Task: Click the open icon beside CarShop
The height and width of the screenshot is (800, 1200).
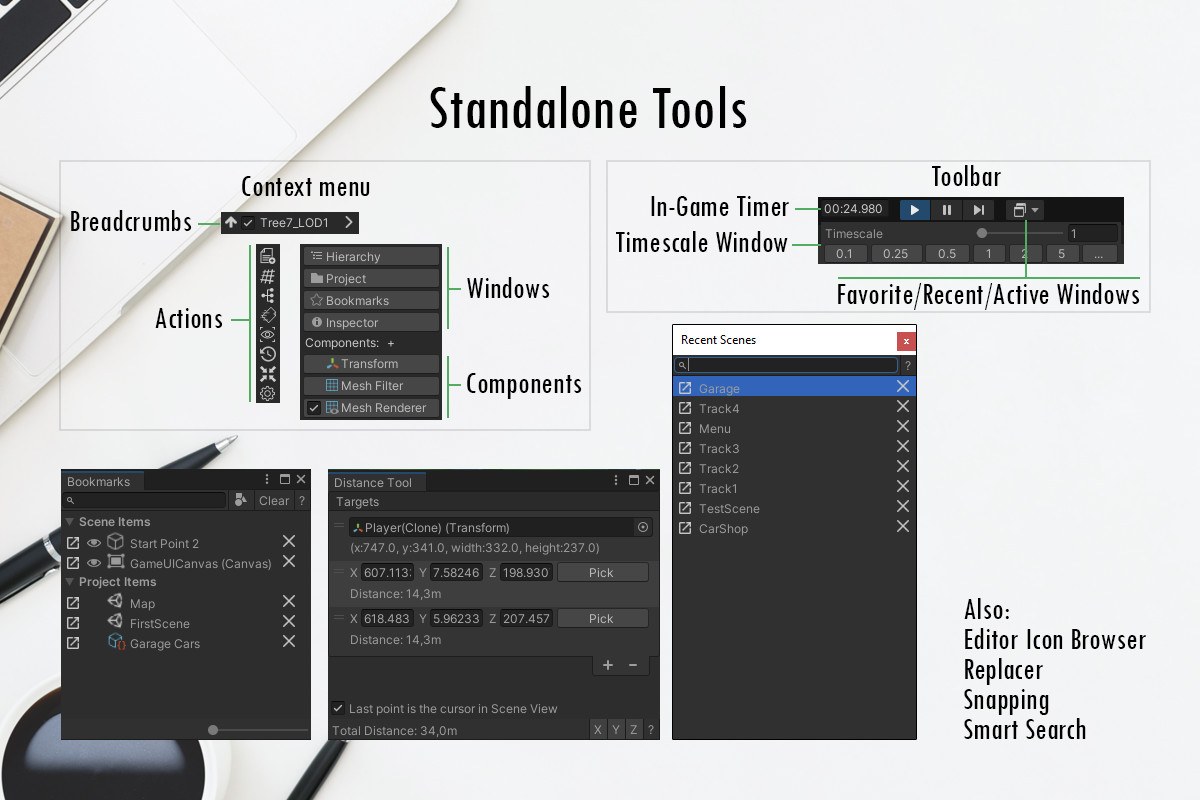Action: click(685, 528)
